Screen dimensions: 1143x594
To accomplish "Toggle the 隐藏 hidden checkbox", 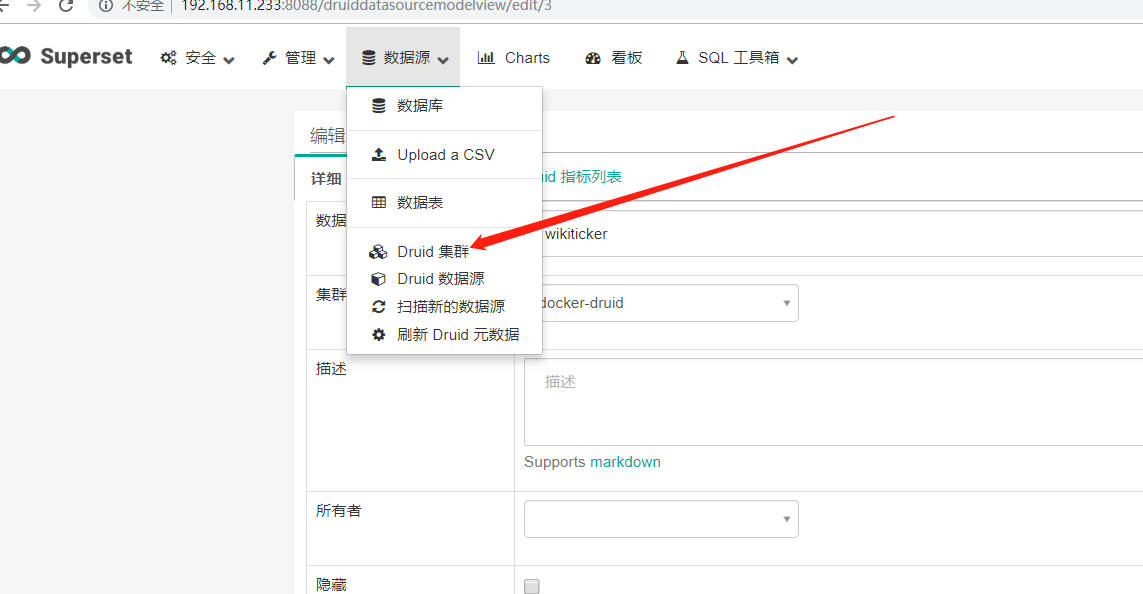I will click(x=532, y=586).
